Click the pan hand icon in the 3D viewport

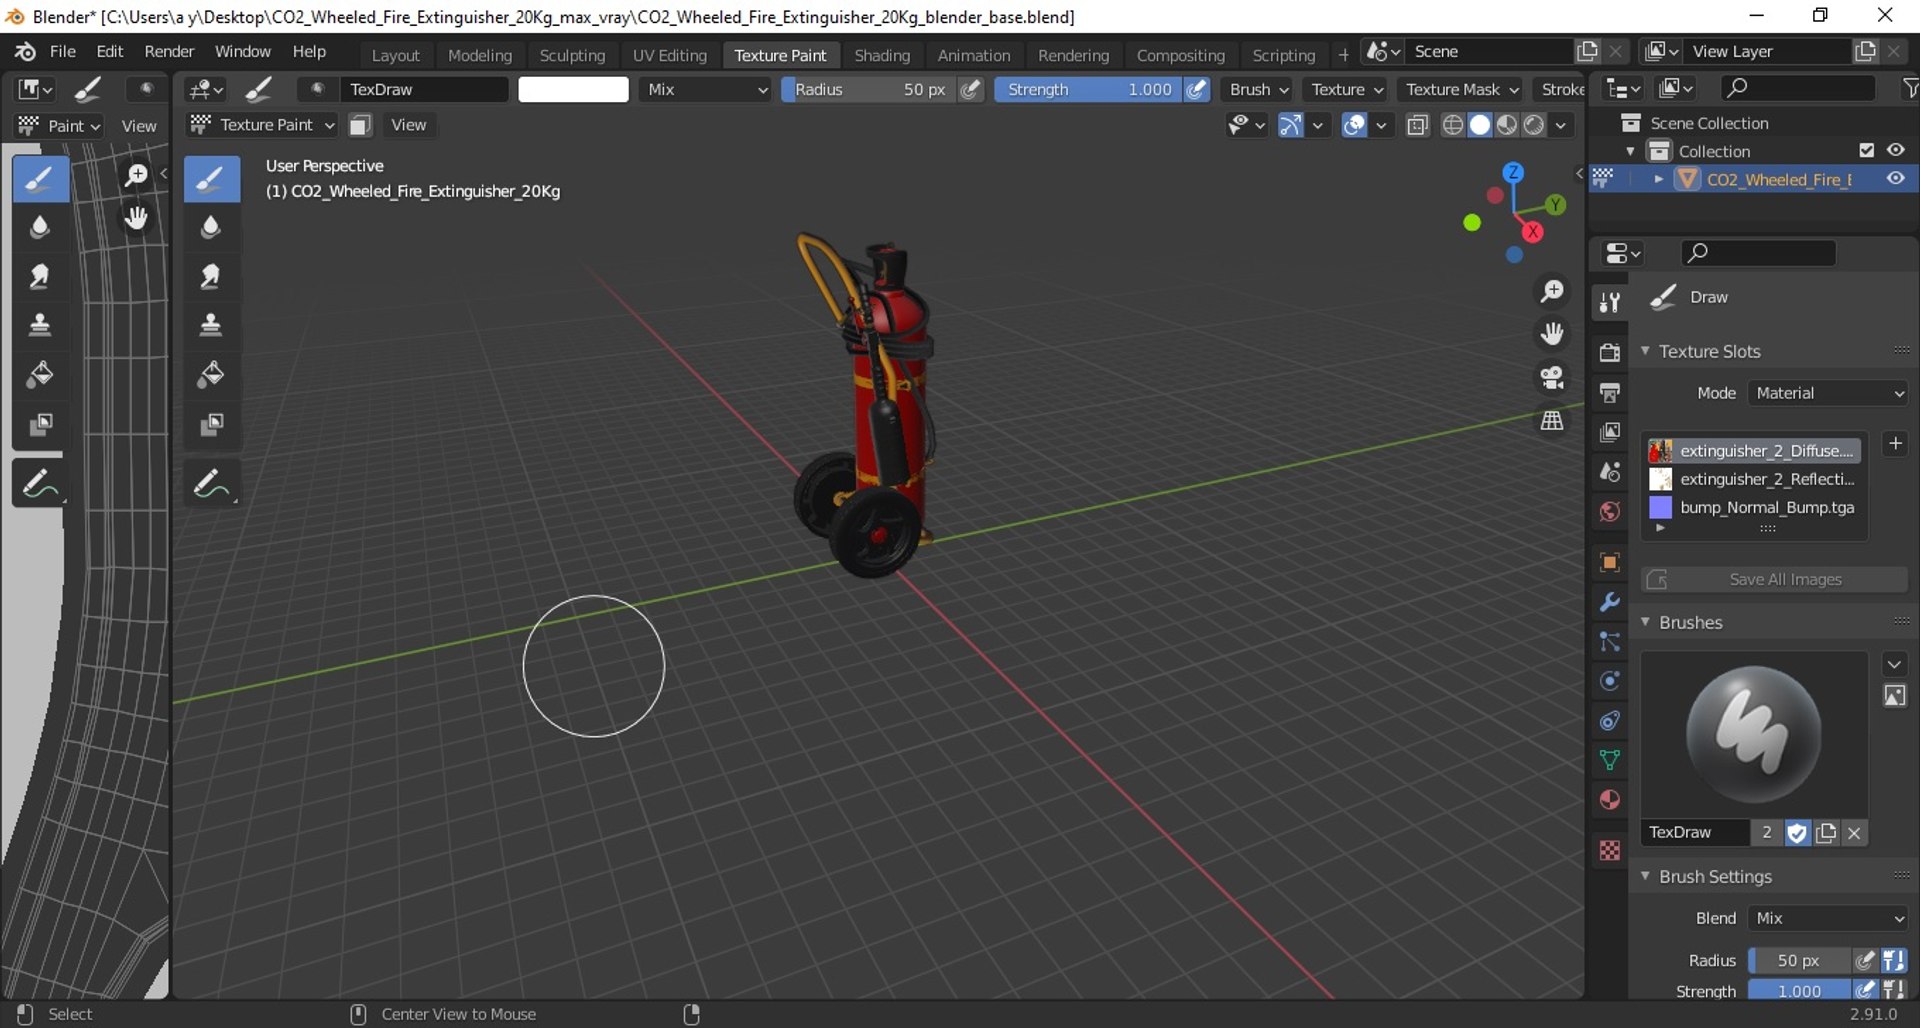[x=1552, y=334]
